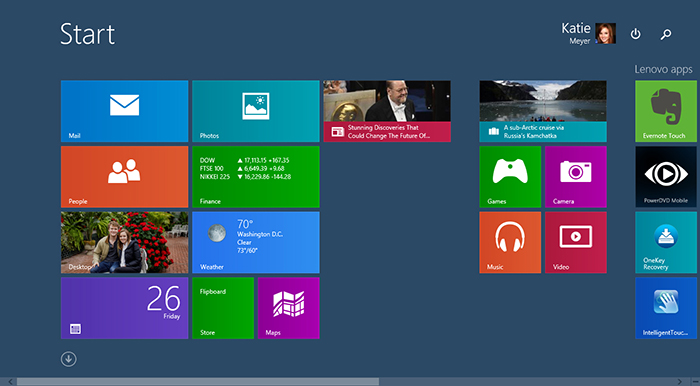Launch Evernote Touch app
Screen dimensions: 700x386
pos(666,111)
